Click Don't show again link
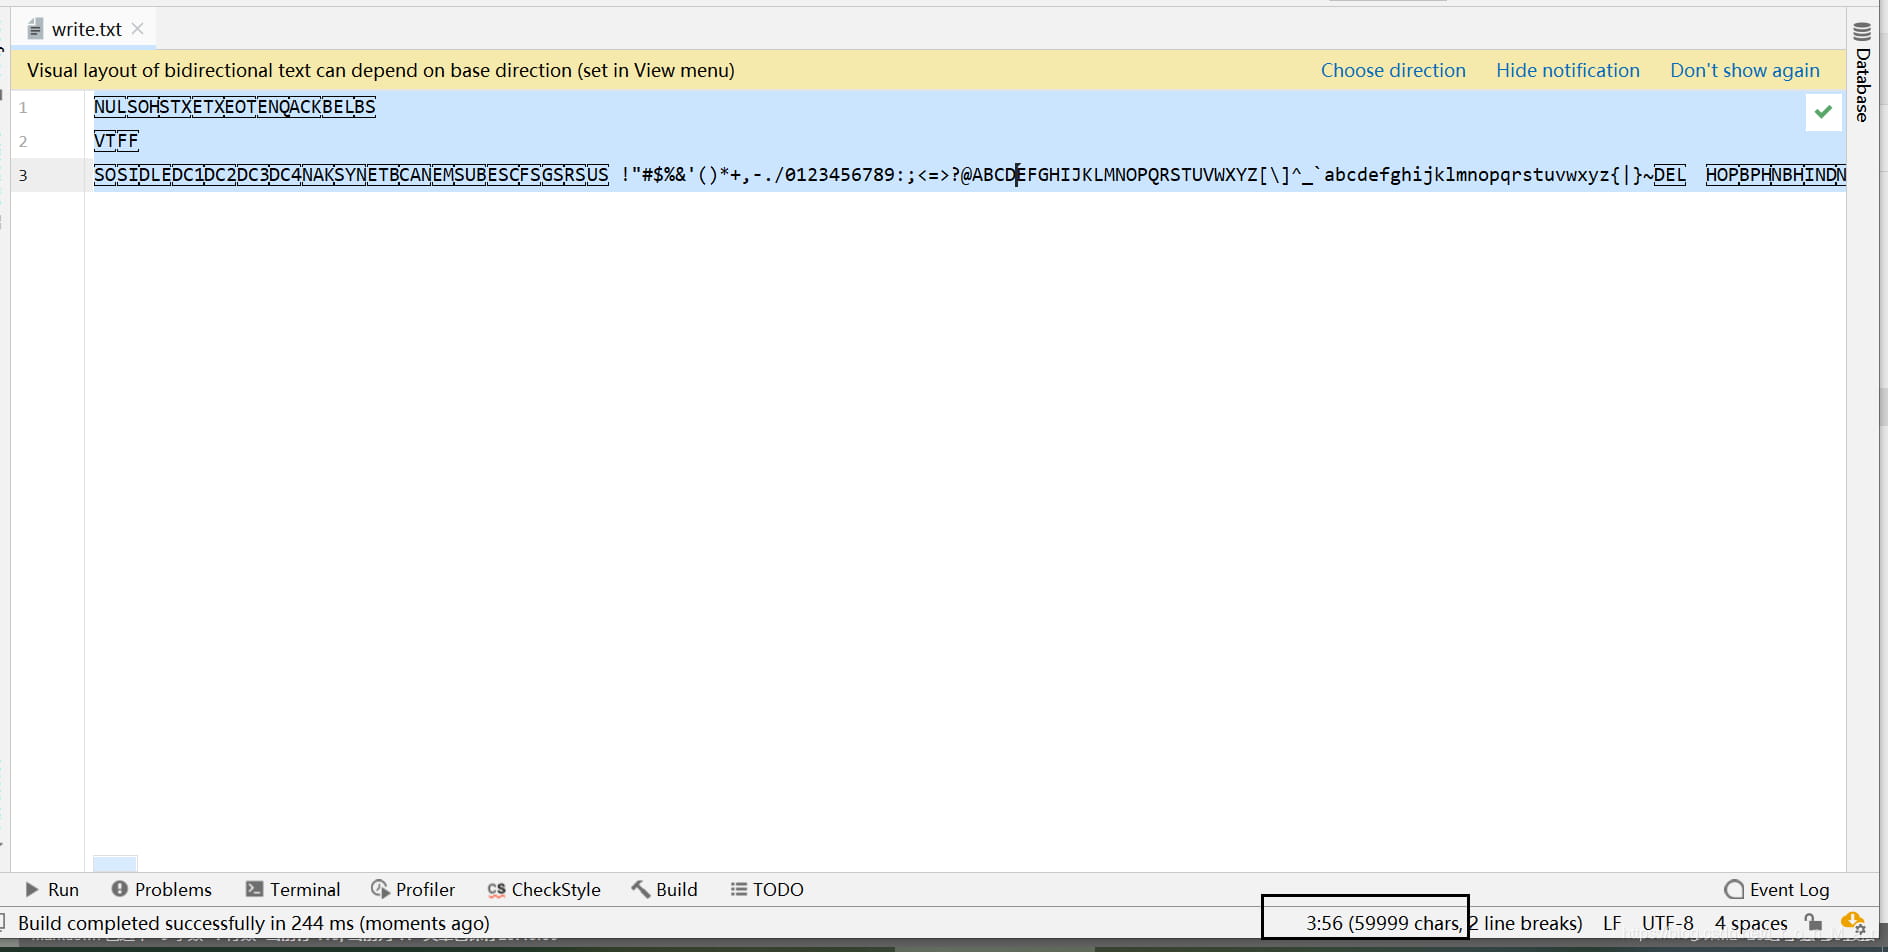Image resolution: width=1888 pixels, height=952 pixels. (x=1744, y=70)
